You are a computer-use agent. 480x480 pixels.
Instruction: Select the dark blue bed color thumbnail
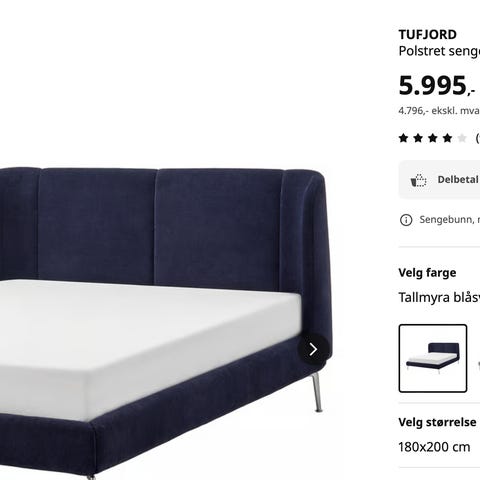coord(433,358)
